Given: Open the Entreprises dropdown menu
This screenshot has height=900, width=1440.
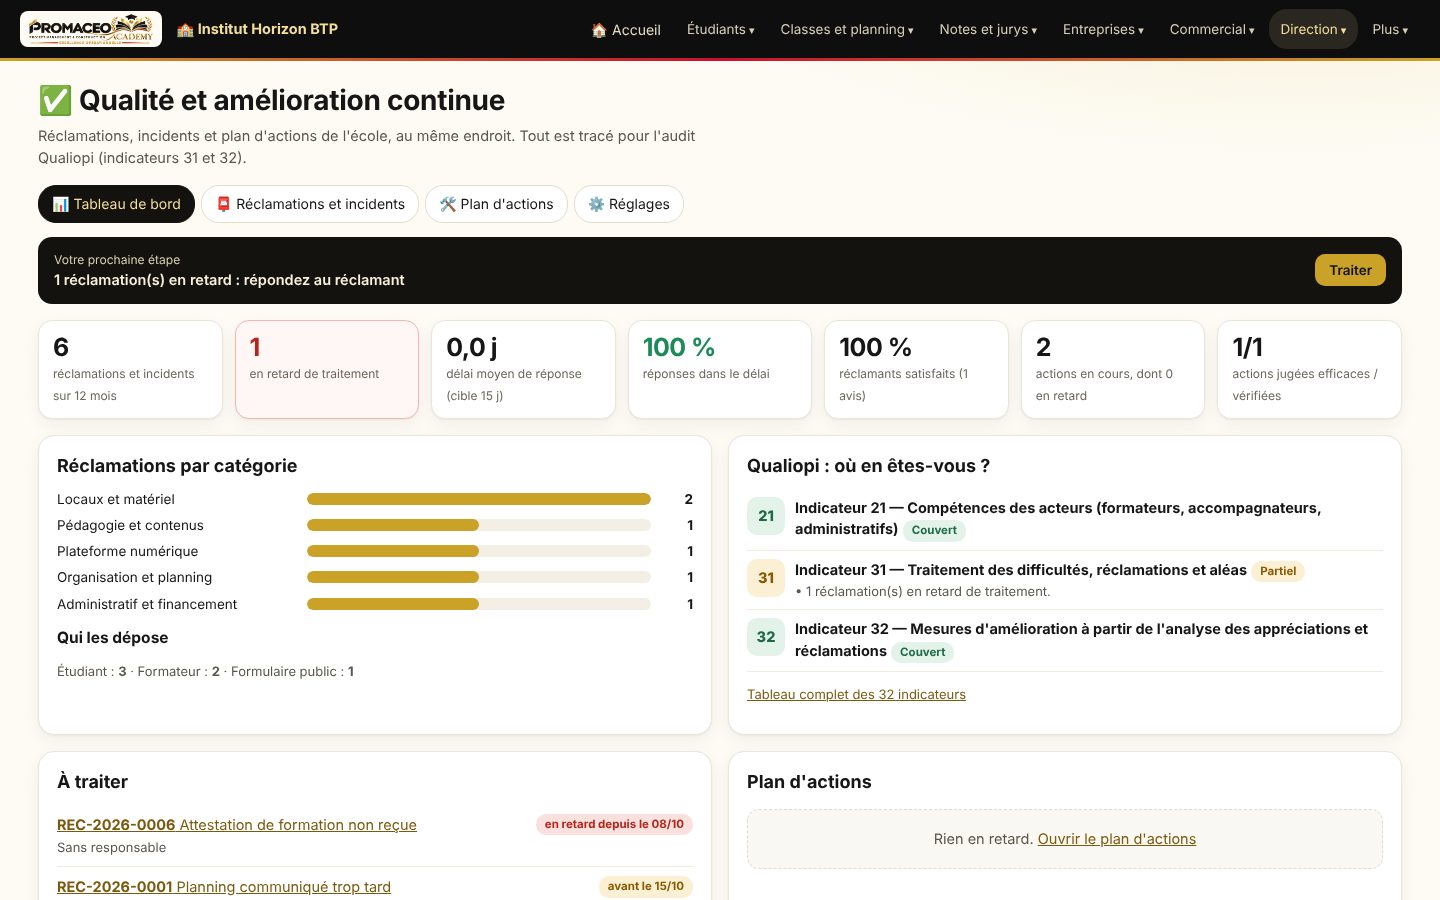Looking at the screenshot, I should pos(1103,29).
